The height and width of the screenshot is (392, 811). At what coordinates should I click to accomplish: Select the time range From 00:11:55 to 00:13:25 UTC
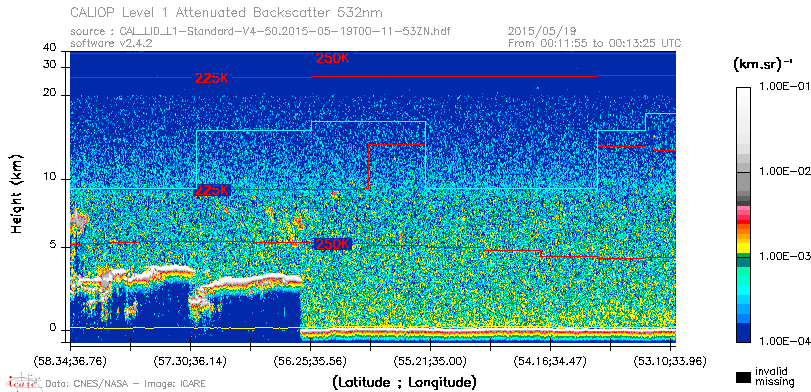click(595, 43)
